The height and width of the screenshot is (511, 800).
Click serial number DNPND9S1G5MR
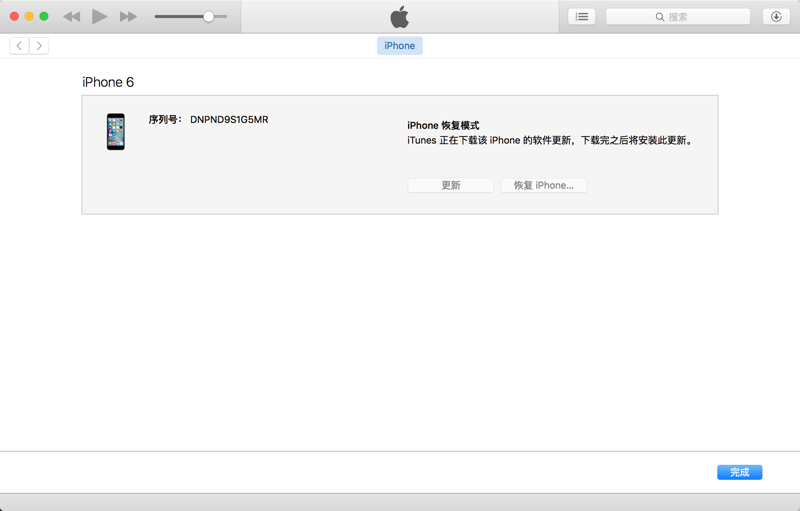229,119
